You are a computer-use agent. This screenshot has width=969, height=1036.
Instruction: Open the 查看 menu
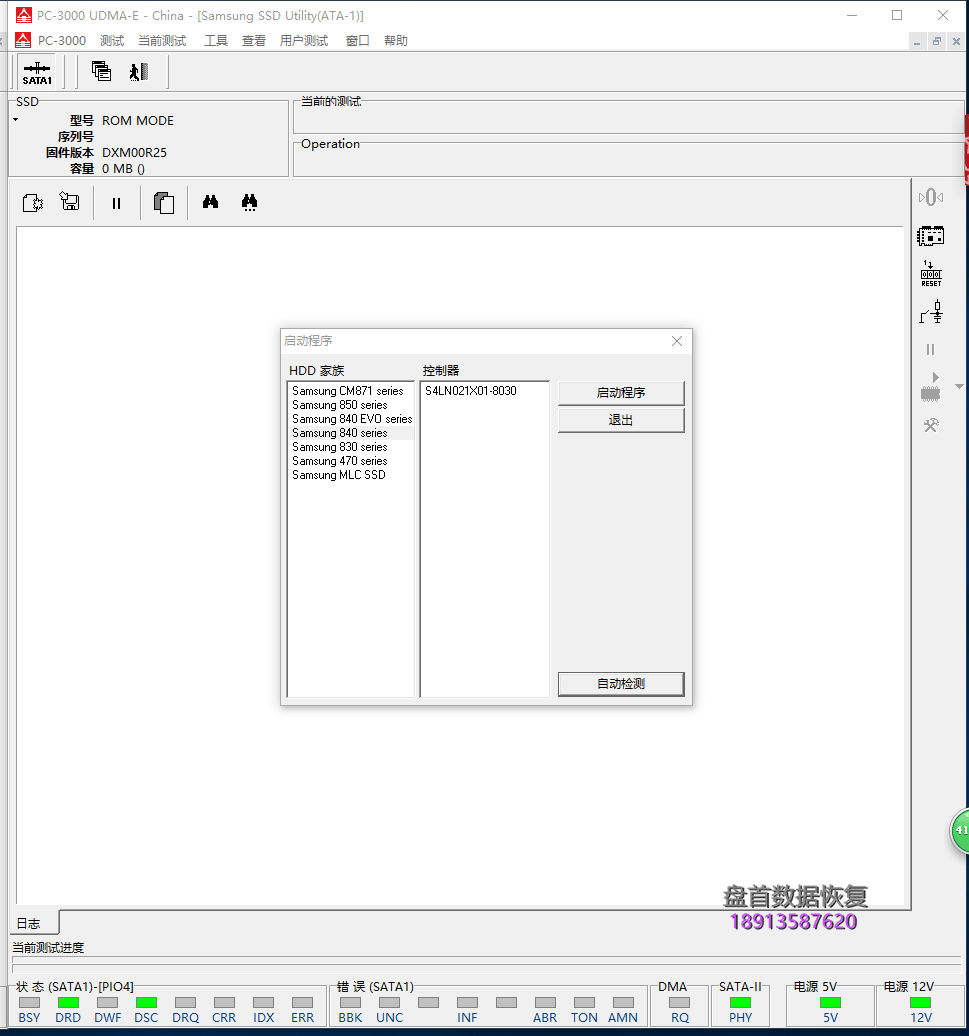tap(254, 40)
